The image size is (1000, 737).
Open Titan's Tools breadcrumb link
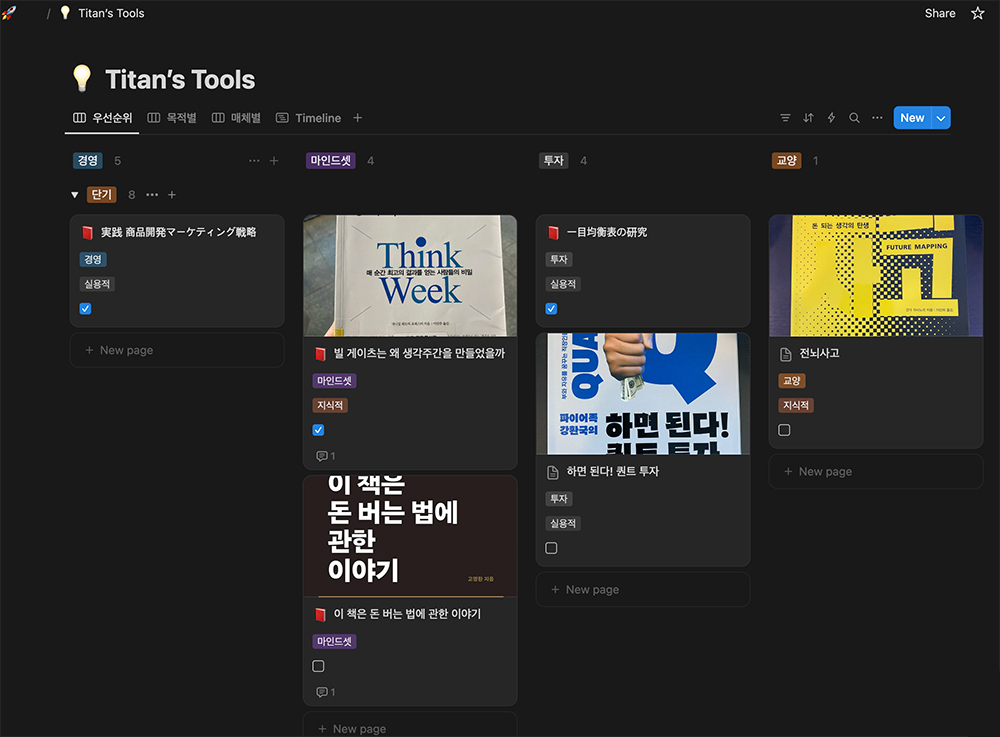tap(111, 13)
